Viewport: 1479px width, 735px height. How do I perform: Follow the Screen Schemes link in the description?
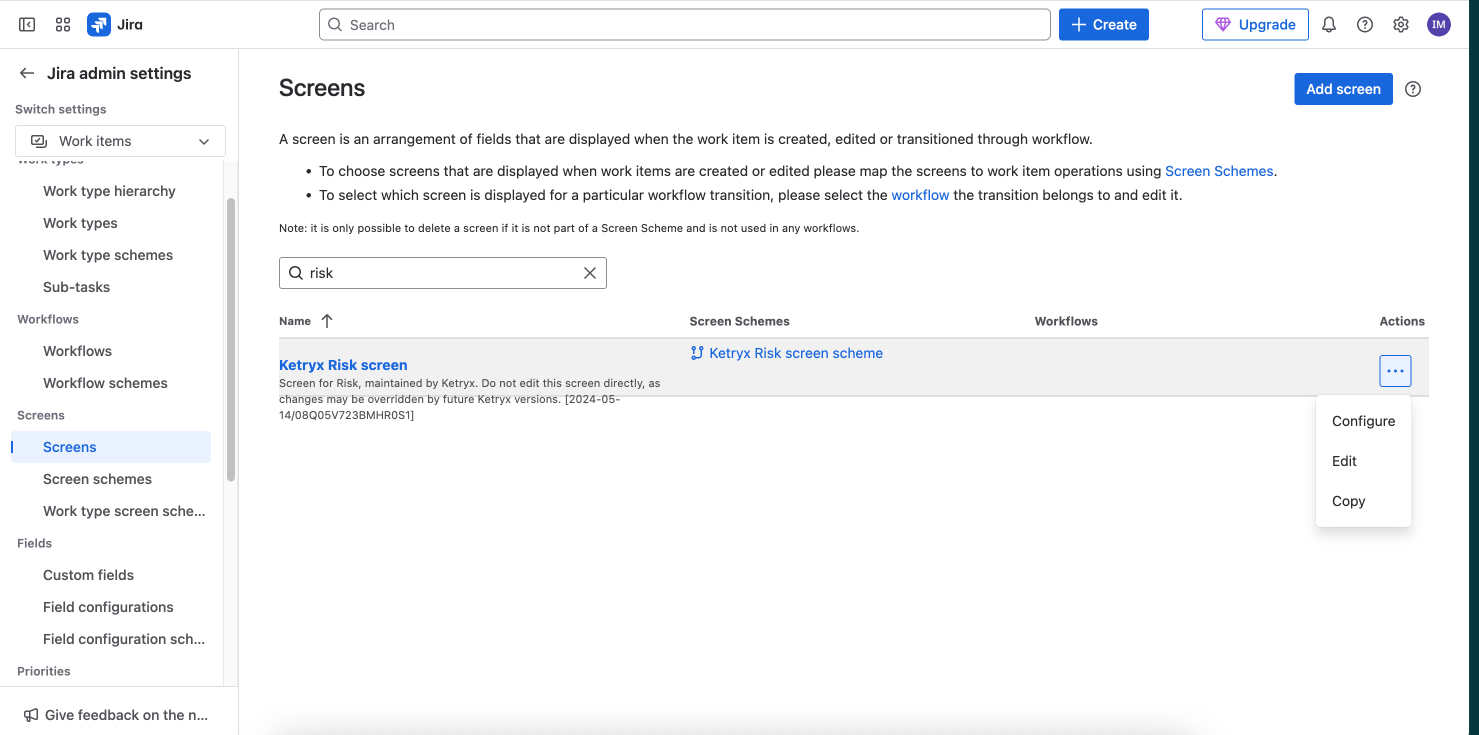pyautogui.click(x=1219, y=171)
